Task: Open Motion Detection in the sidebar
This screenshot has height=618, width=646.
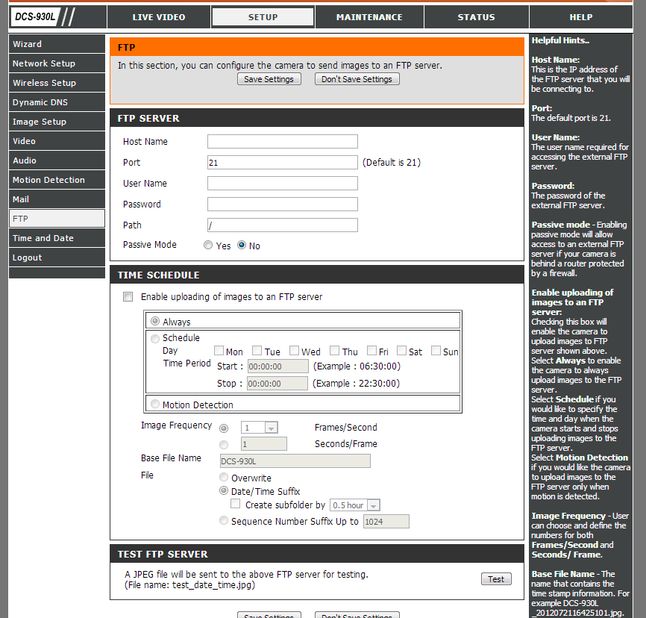Action: pos(57,180)
